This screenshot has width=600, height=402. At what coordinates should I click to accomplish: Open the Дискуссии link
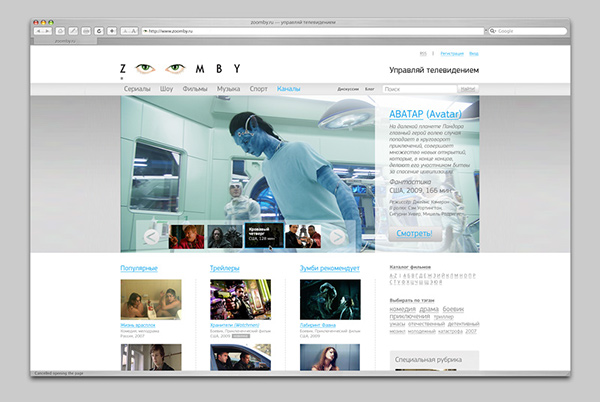[x=348, y=89]
